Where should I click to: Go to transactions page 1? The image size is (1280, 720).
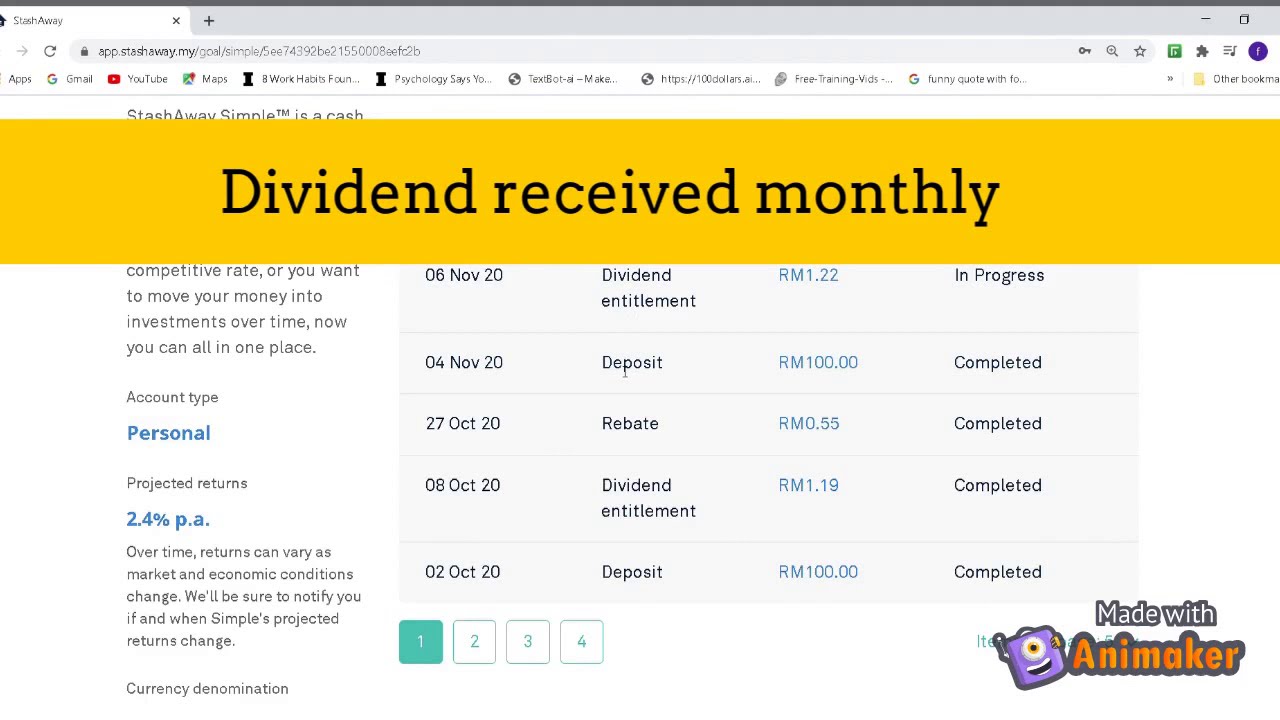(421, 642)
